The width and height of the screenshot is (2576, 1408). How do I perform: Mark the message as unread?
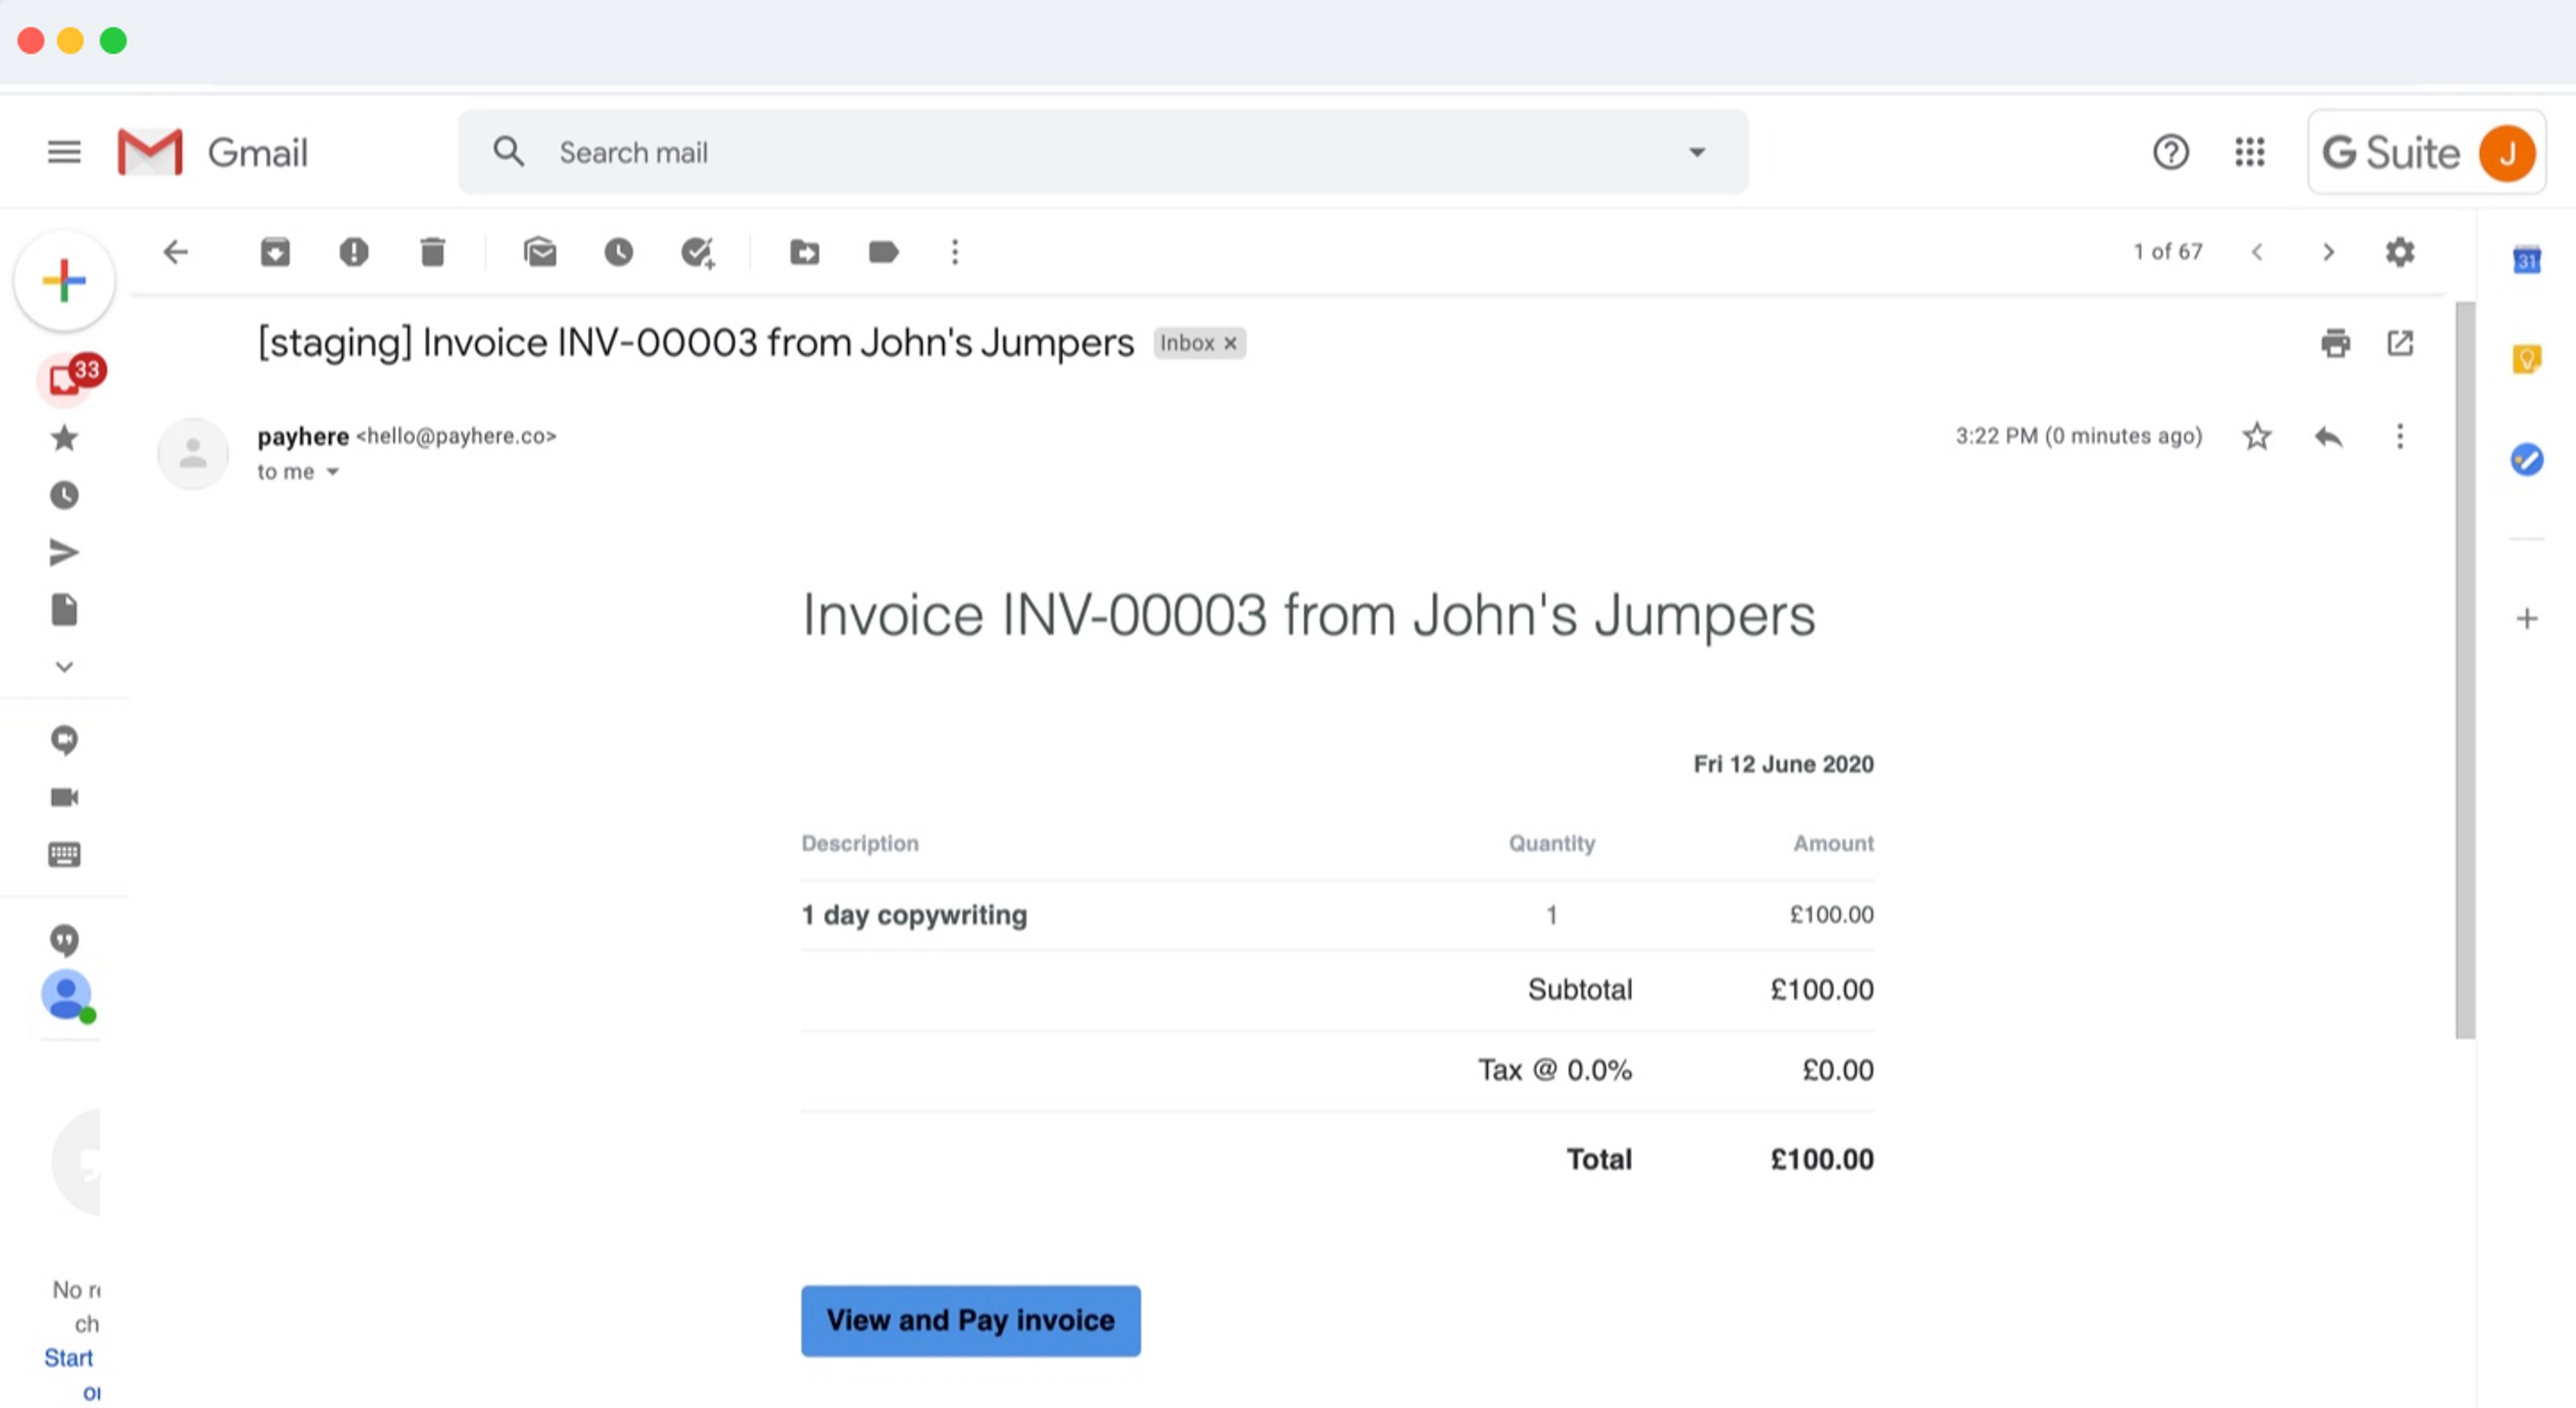[x=540, y=252]
